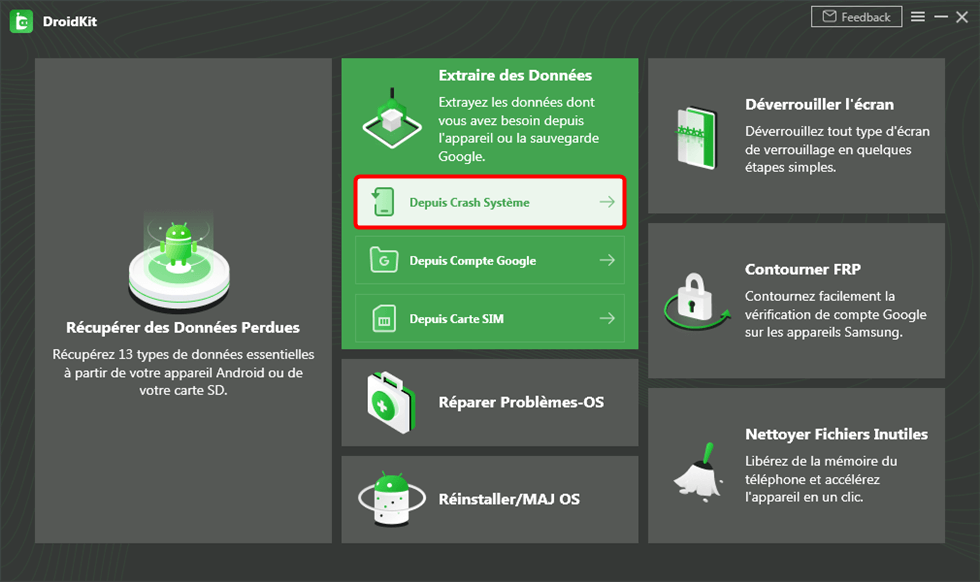Click the Réparer Problèmes-OS medical kit icon
The height and width of the screenshot is (582, 980).
(x=388, y=402)
